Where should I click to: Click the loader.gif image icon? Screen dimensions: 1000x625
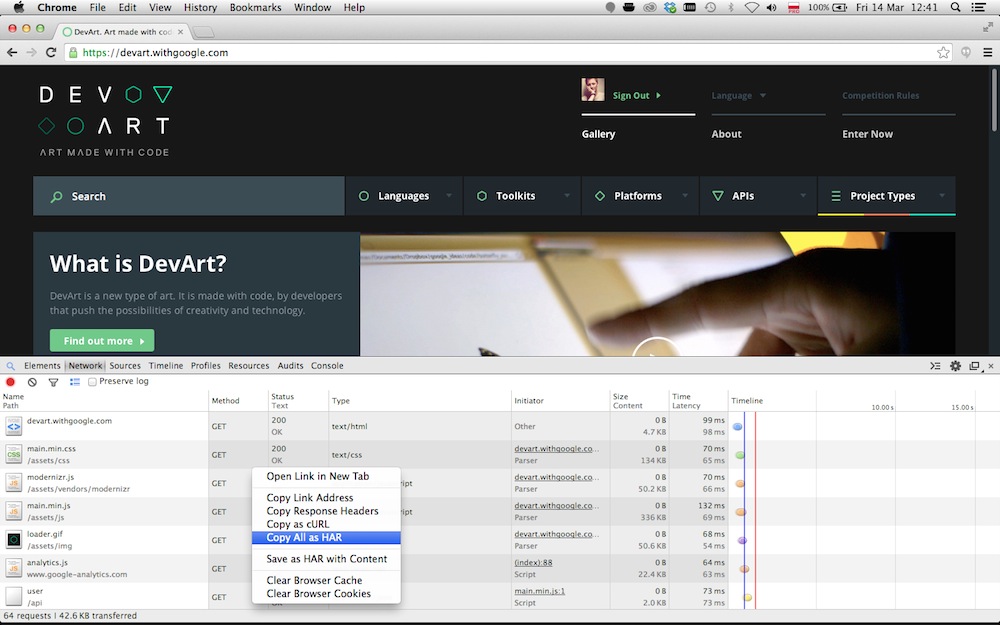[x=13, y=540]
